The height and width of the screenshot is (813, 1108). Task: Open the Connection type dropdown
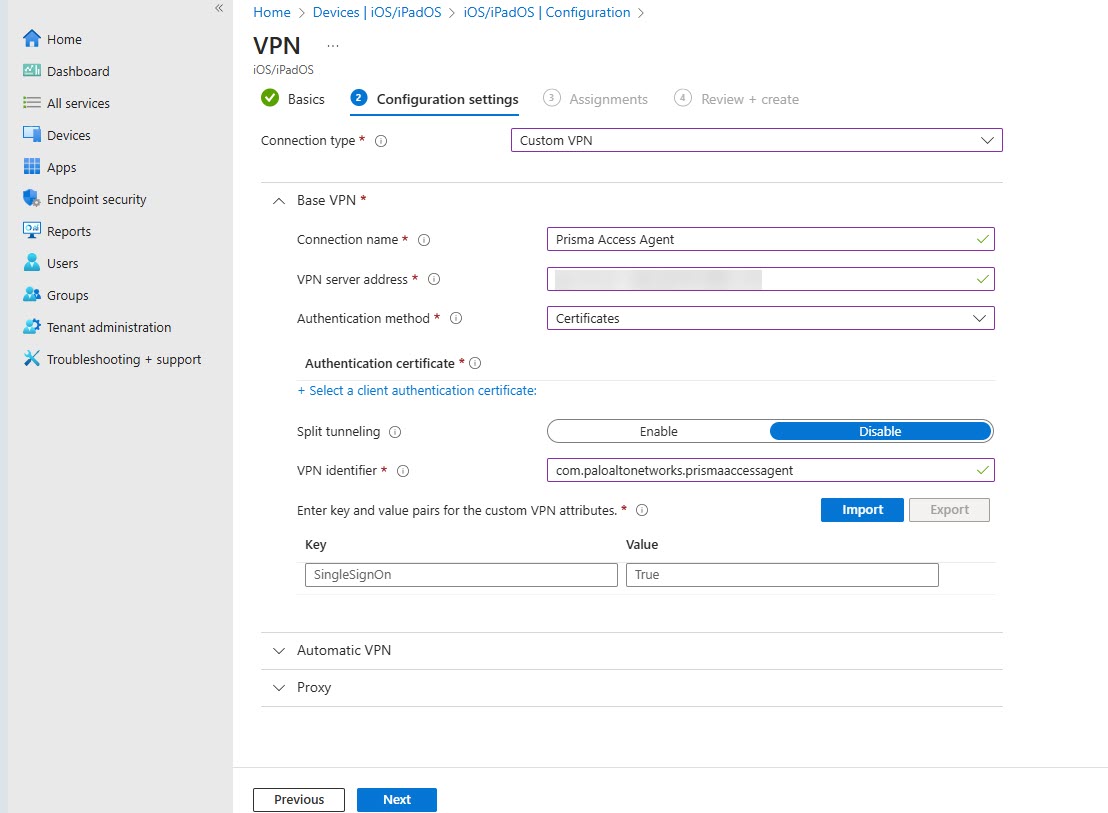pyautogui.click(x=756, y=141)
